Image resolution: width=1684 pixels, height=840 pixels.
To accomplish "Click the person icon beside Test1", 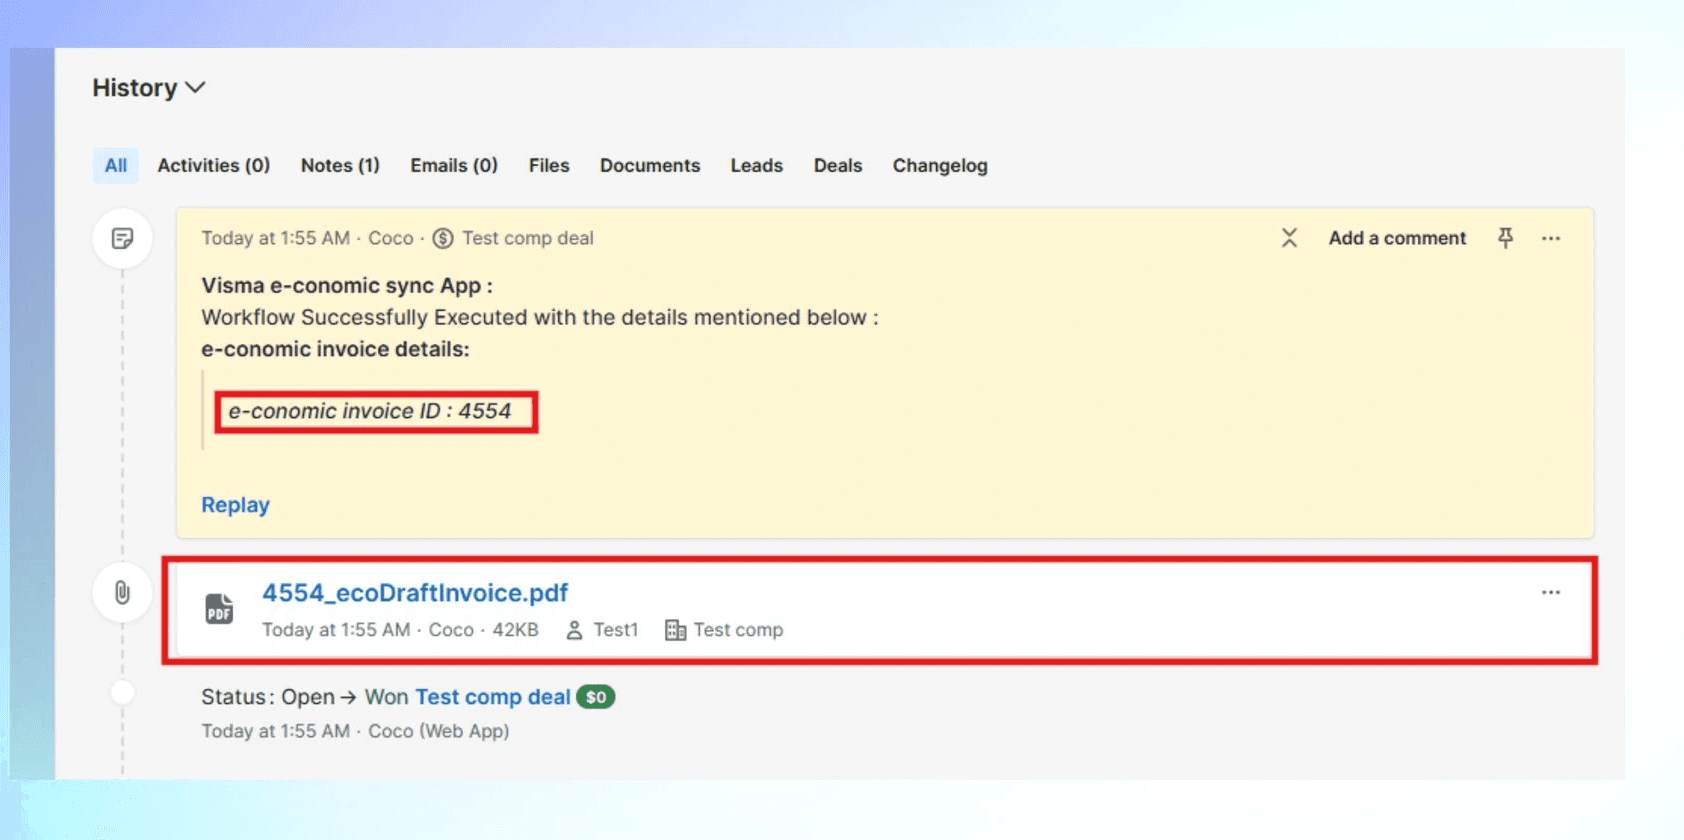I will pyautogui.click(x=574, y=630).
